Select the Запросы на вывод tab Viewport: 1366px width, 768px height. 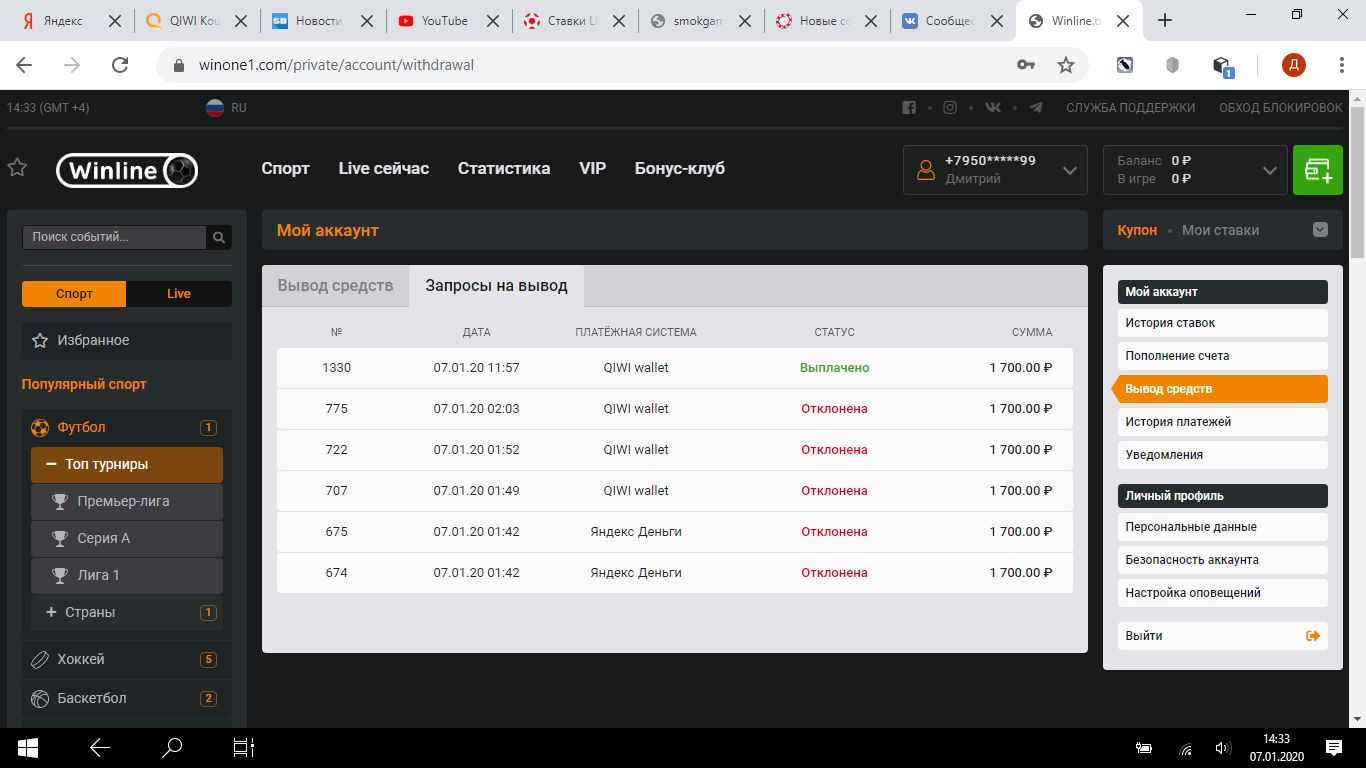[496, 286]
